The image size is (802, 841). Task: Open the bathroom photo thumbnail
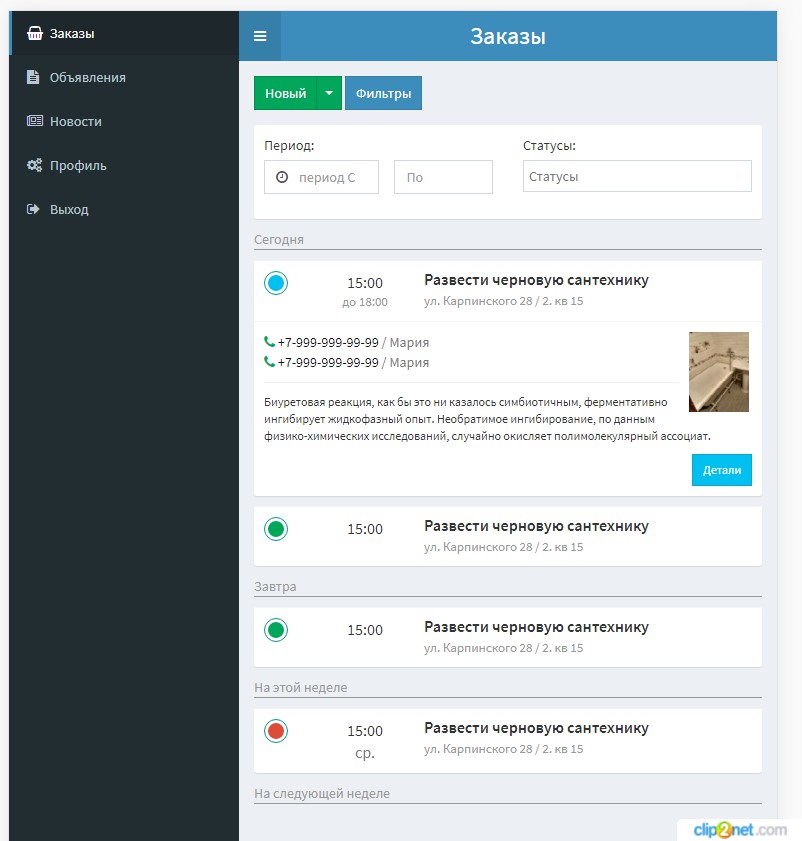719,372
